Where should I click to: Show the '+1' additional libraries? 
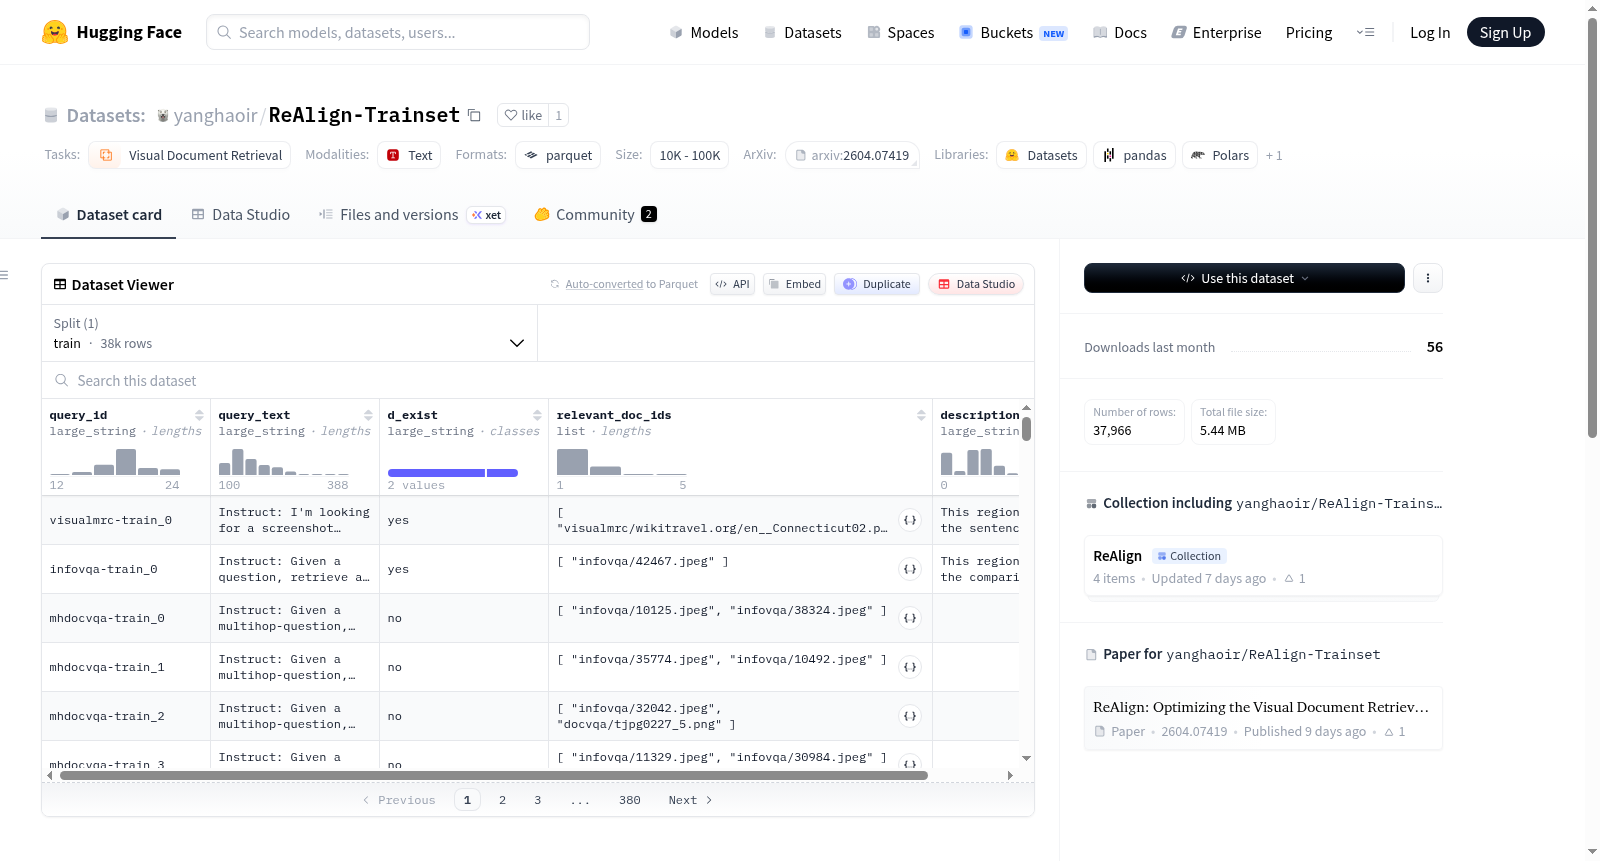pyautogui.click(x=1274, y=155)
